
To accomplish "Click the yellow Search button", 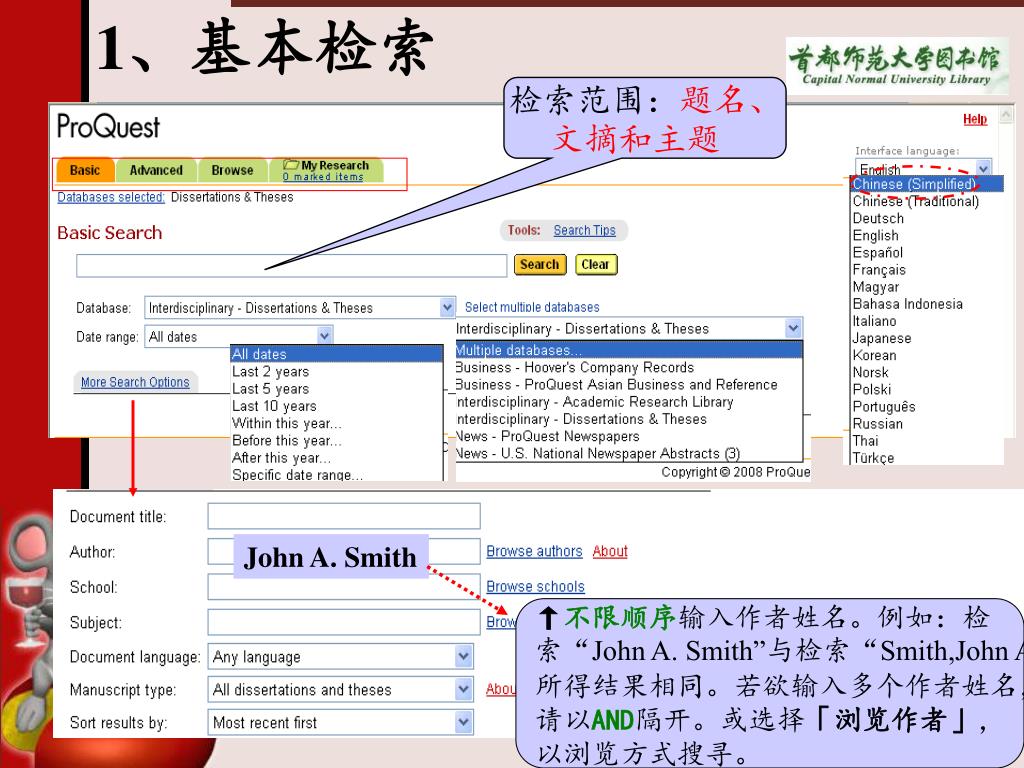I will tap(539, 264).
